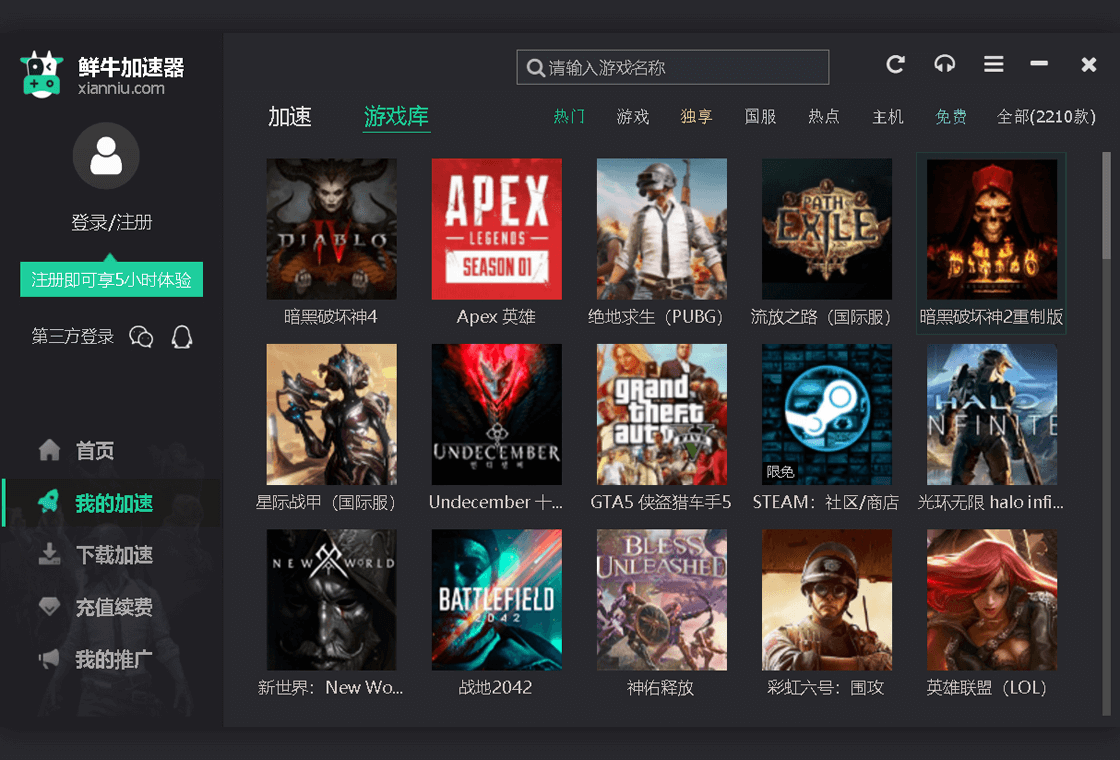
Task: Select the 彩虹六号:围攻 game cover
Action: [x=826, y=600]
